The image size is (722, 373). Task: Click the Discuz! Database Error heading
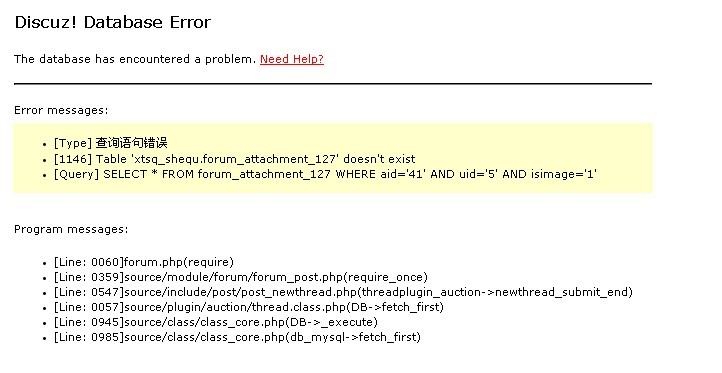[x=113, y=22]
